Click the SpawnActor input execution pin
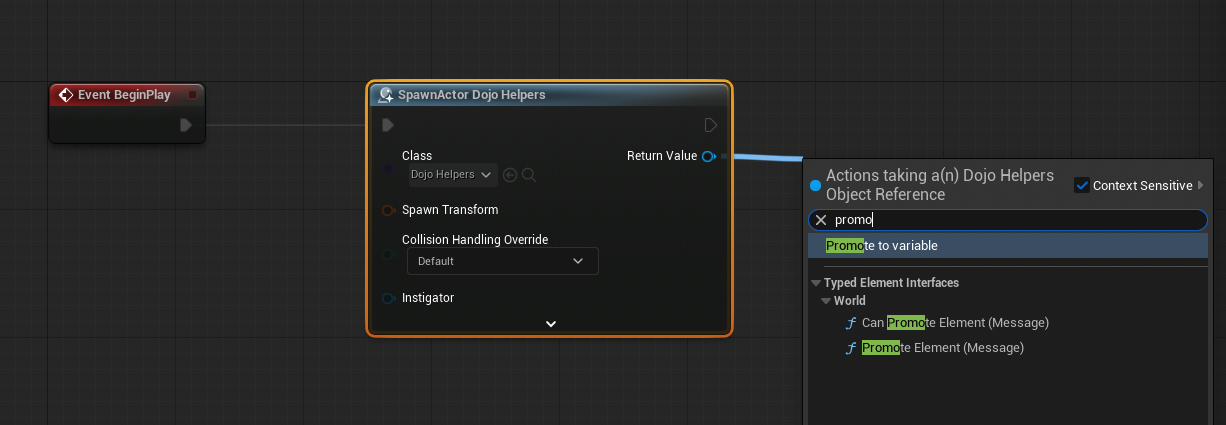The image size is (1226, 425). tap(388, 125)
